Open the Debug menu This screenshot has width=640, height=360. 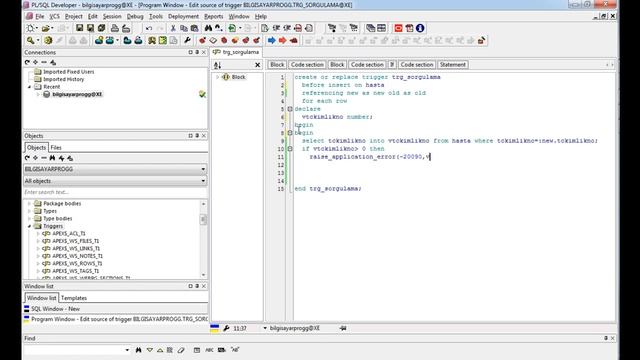[135, 16]
